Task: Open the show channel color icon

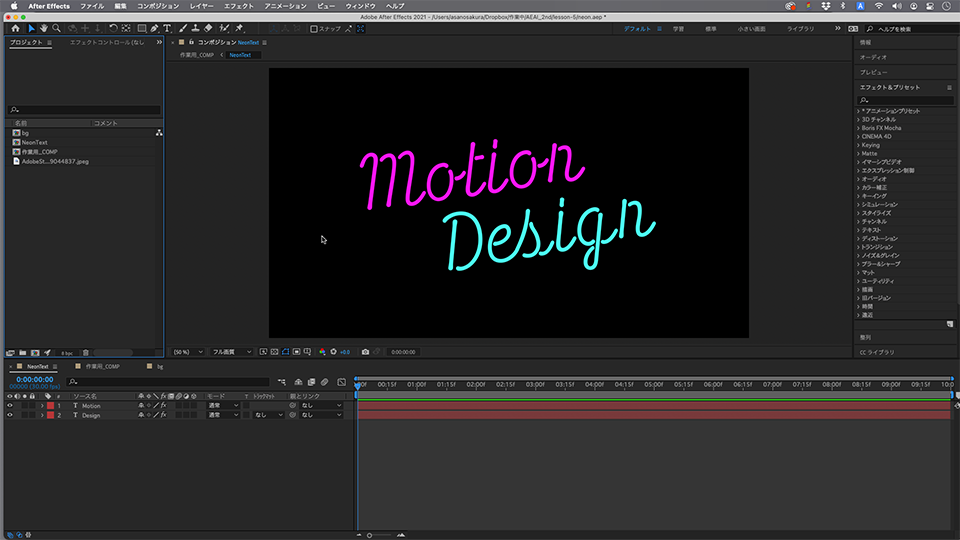Action: point(322,352)
